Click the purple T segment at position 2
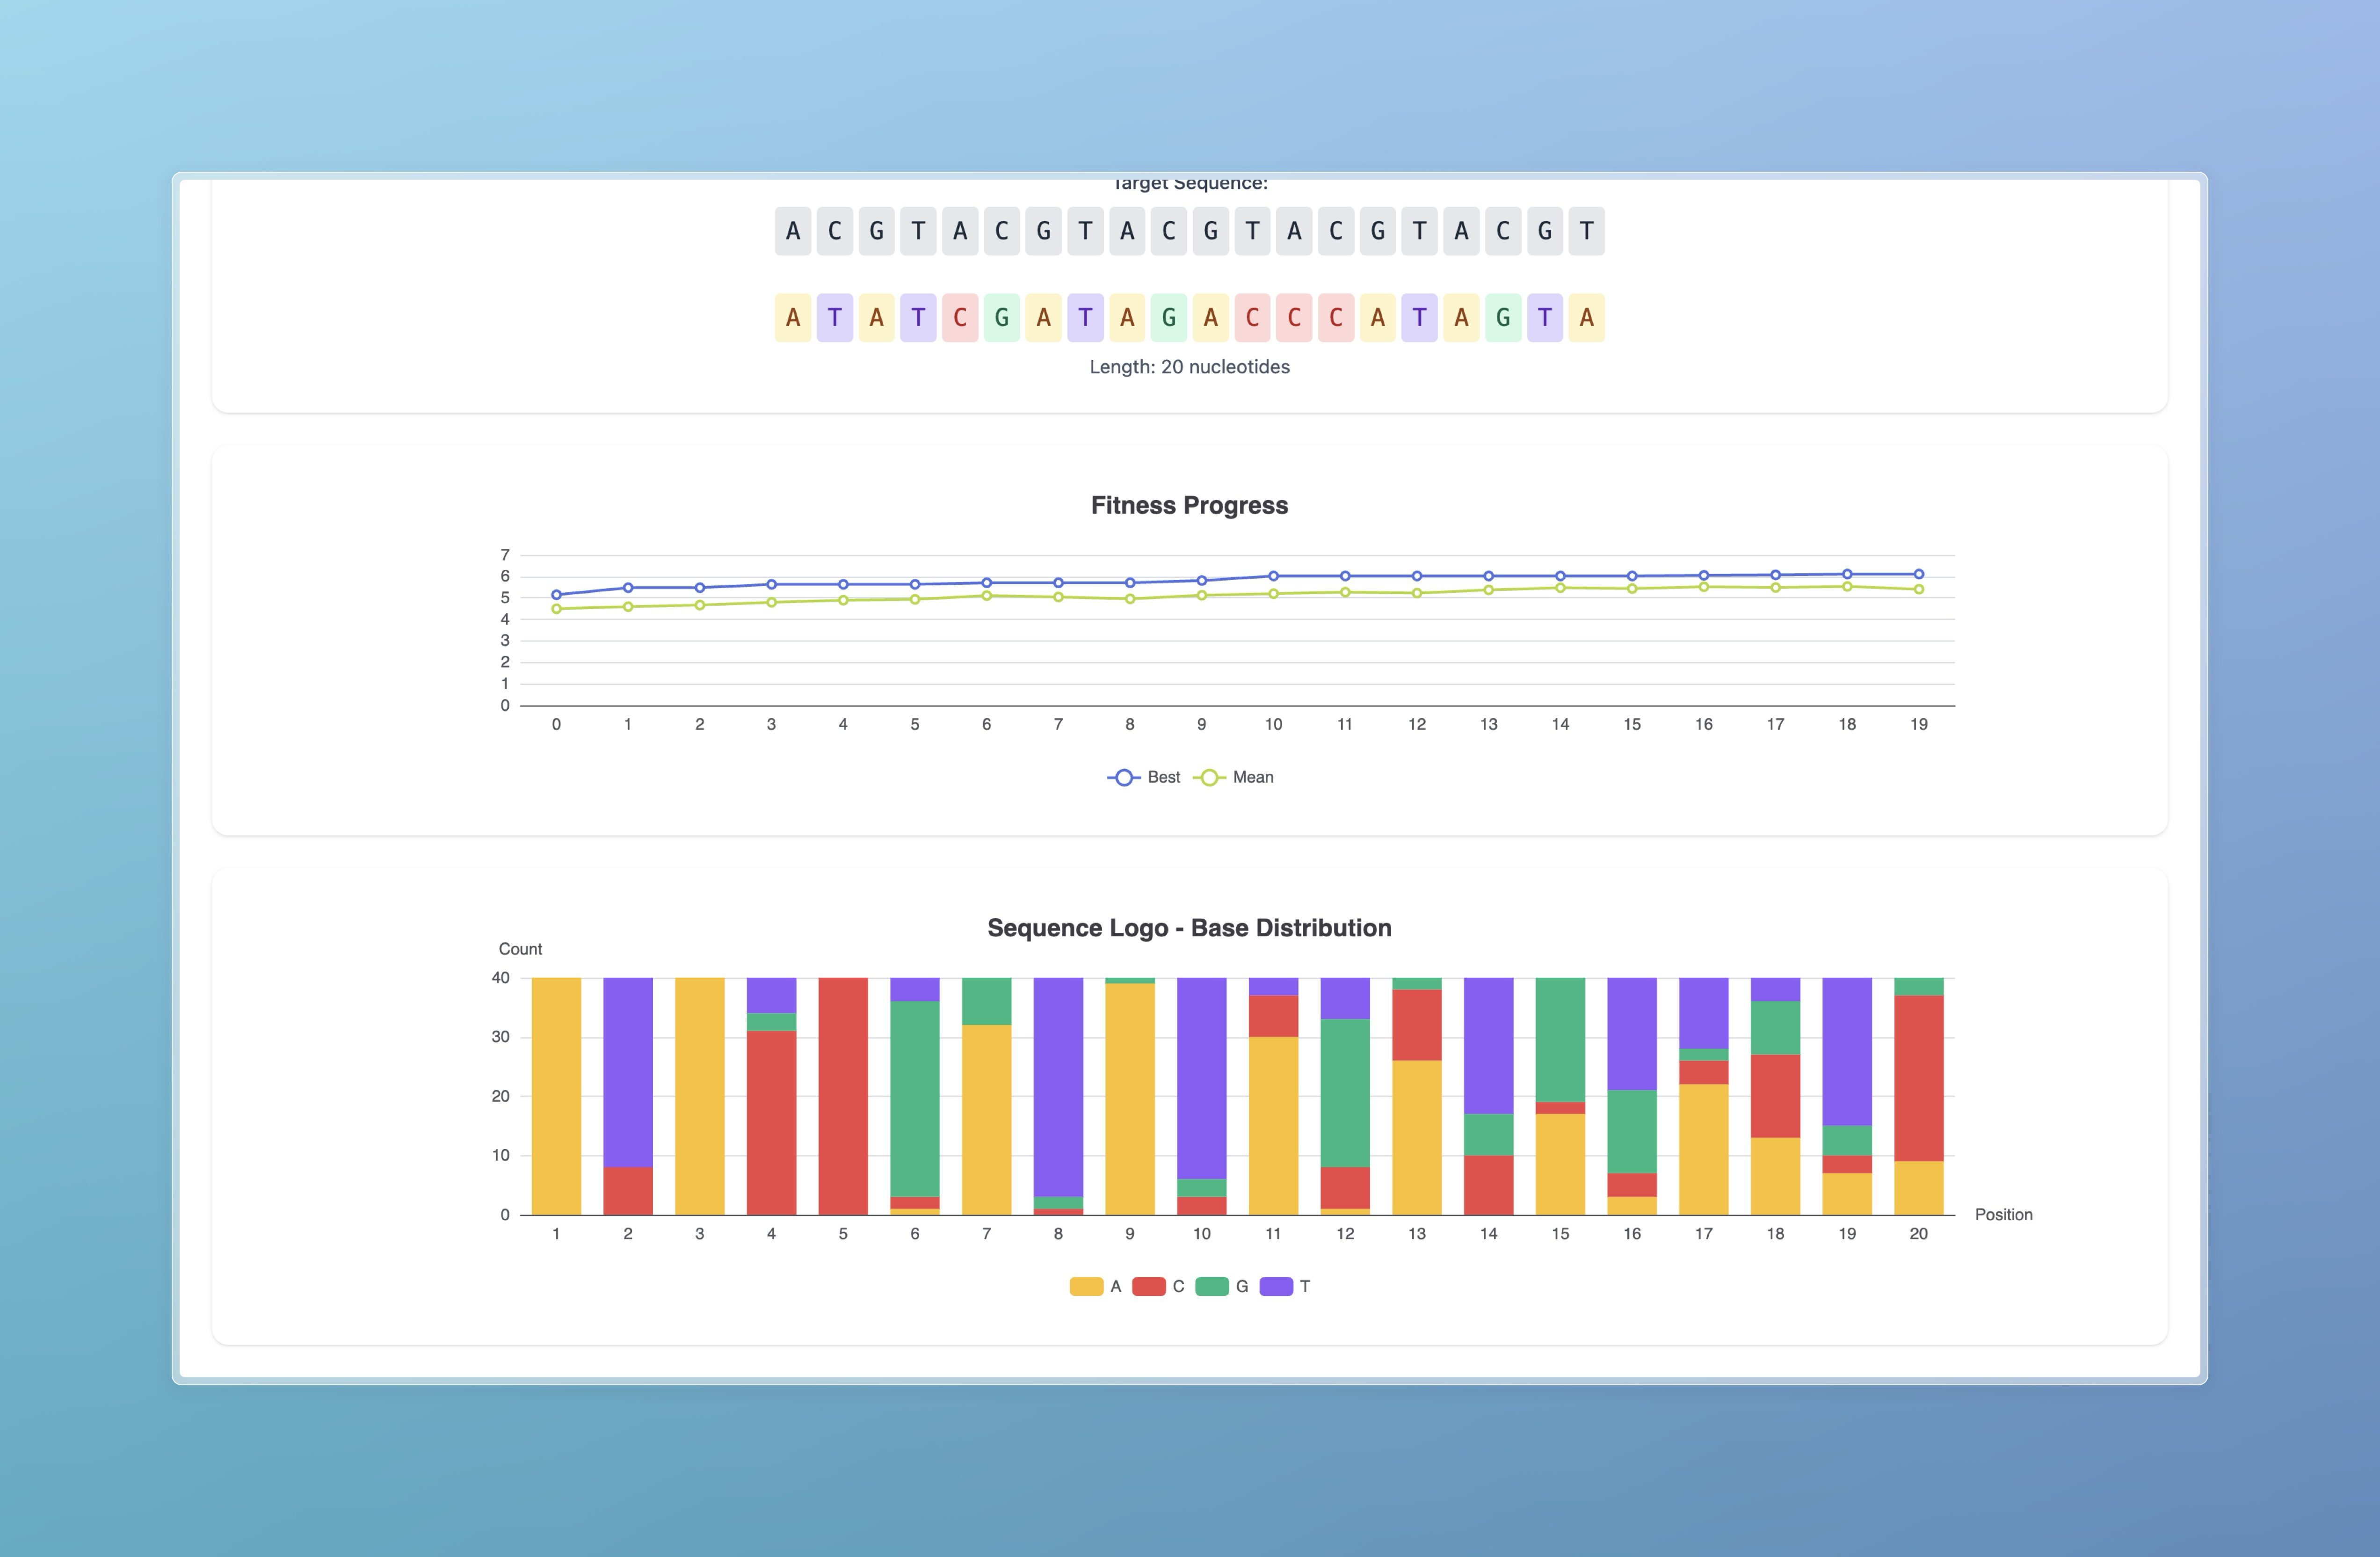This screenshot has height=1557, width=2380. coord(628,1072)
